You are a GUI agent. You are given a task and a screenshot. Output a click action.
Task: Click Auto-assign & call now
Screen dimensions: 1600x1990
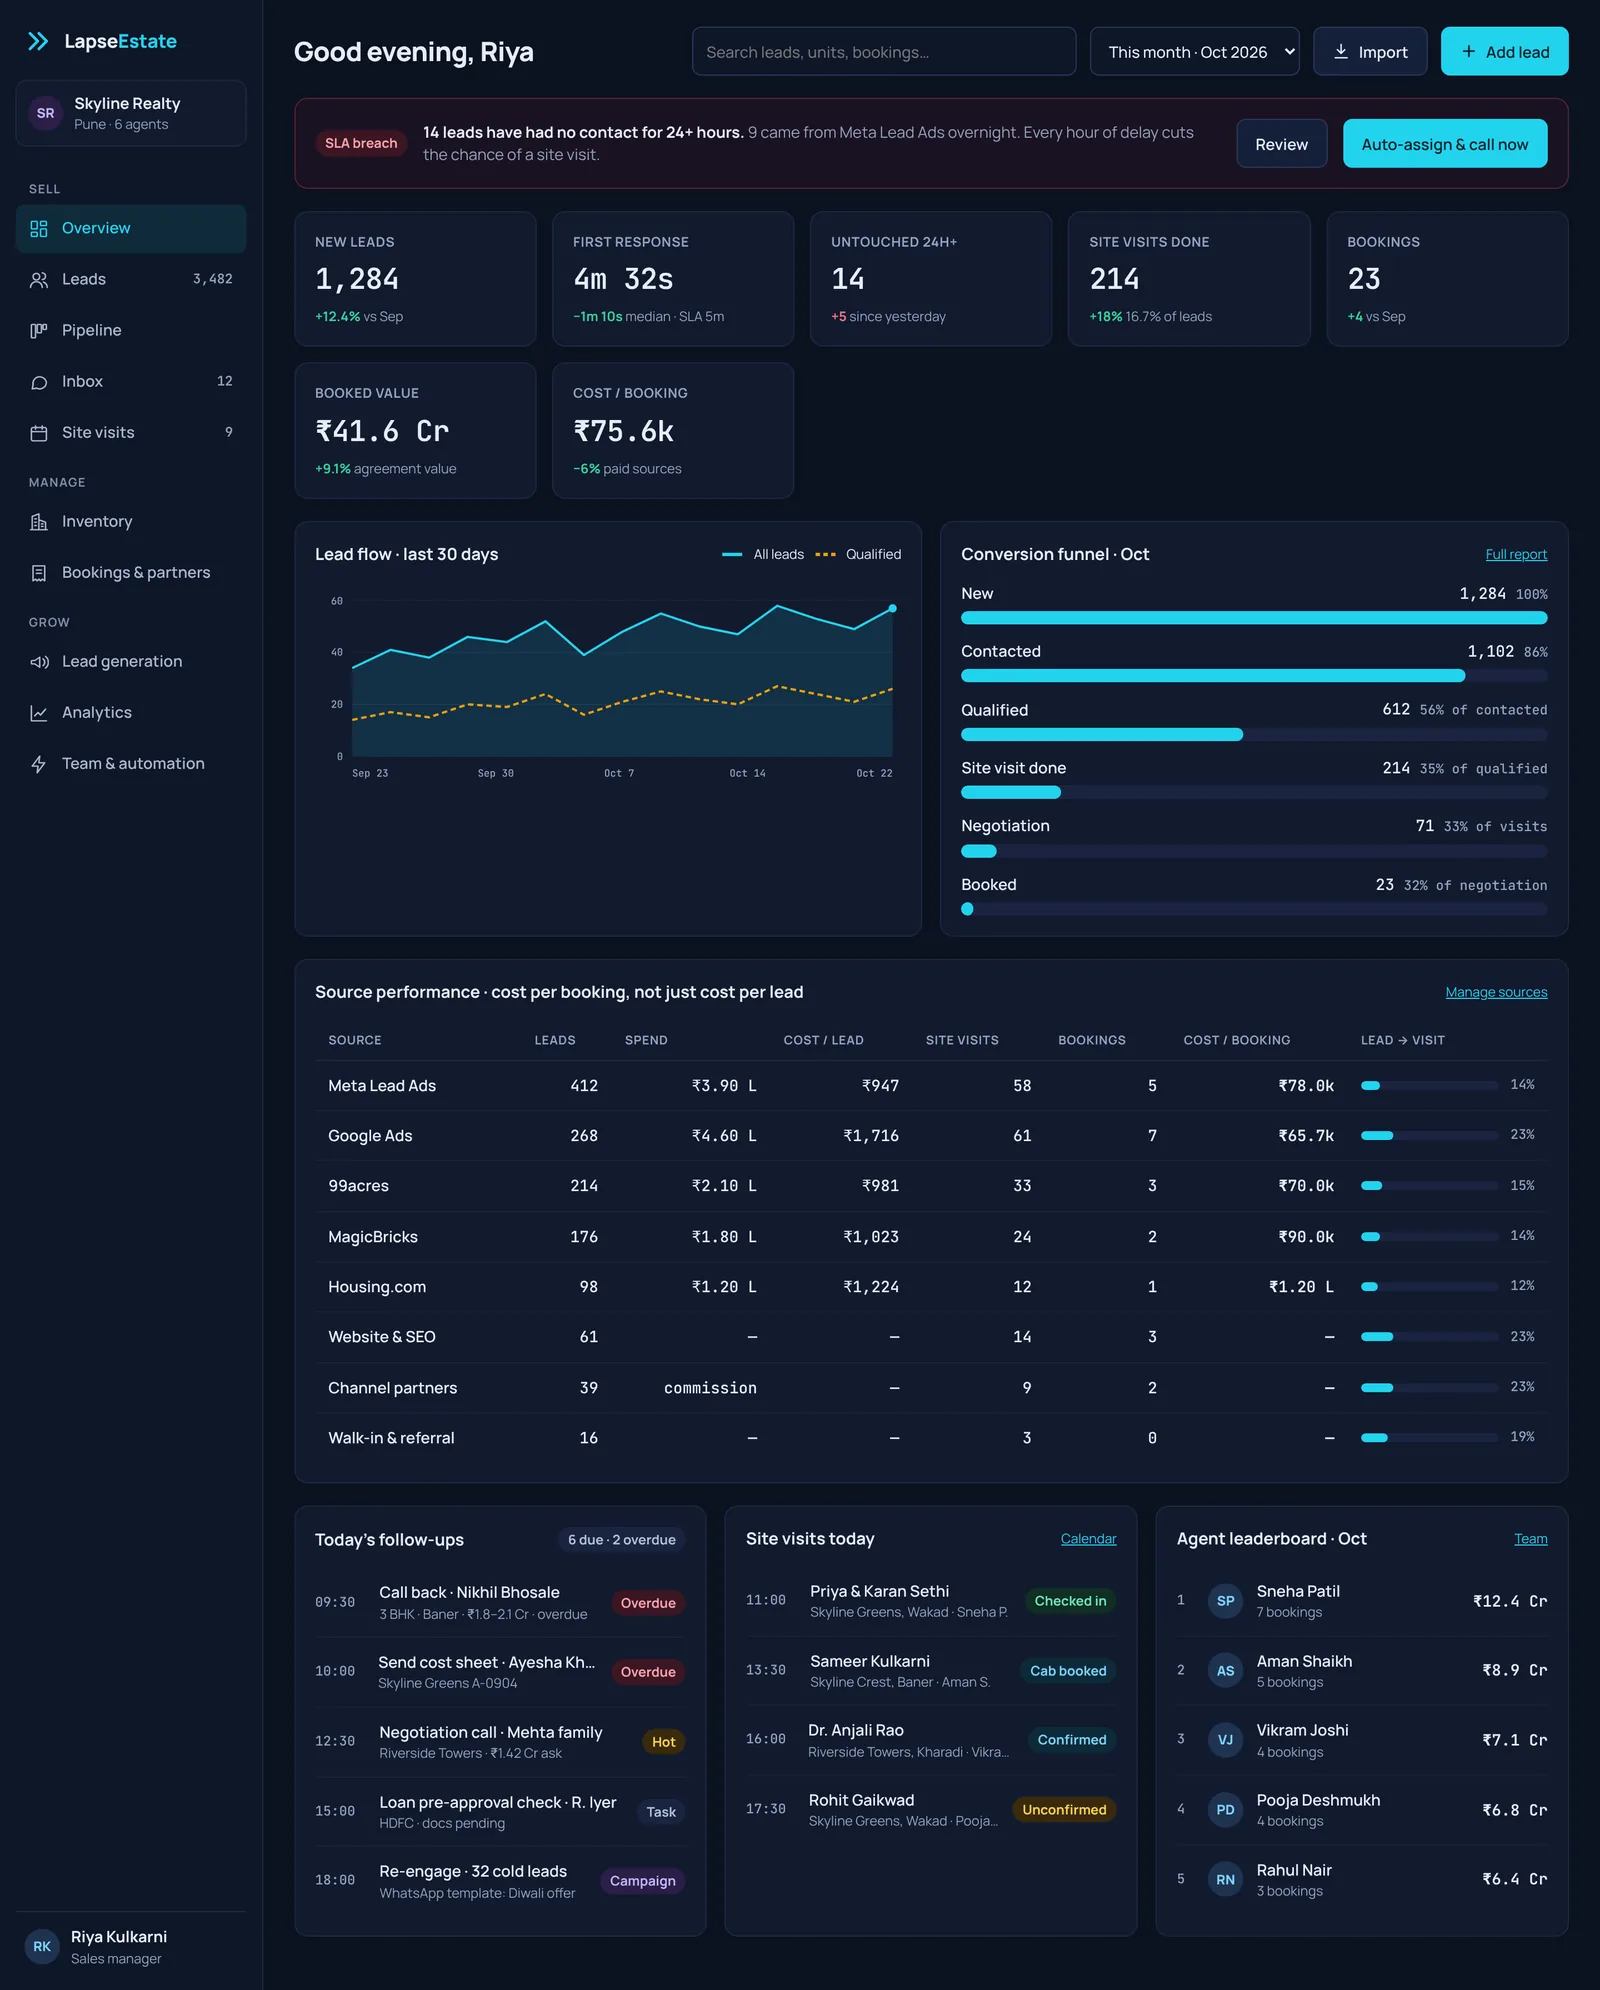point(1445,144)
